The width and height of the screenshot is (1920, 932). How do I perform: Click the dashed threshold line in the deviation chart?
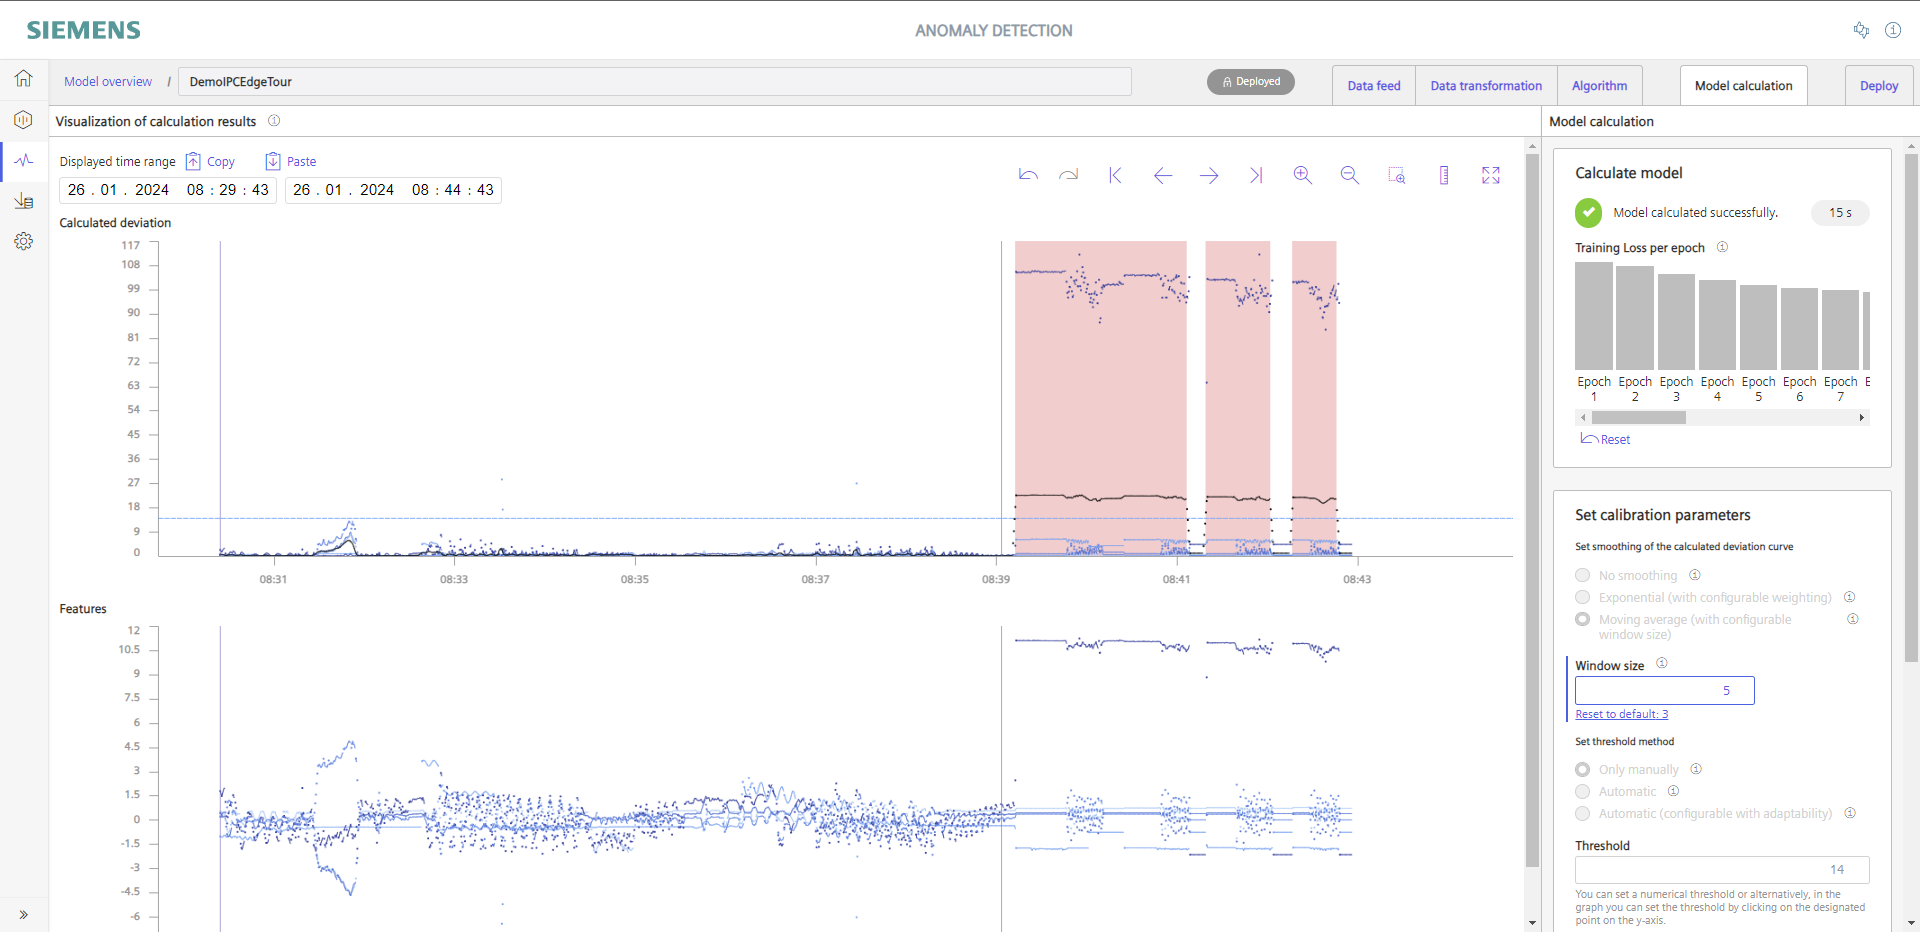click(835, 518)
